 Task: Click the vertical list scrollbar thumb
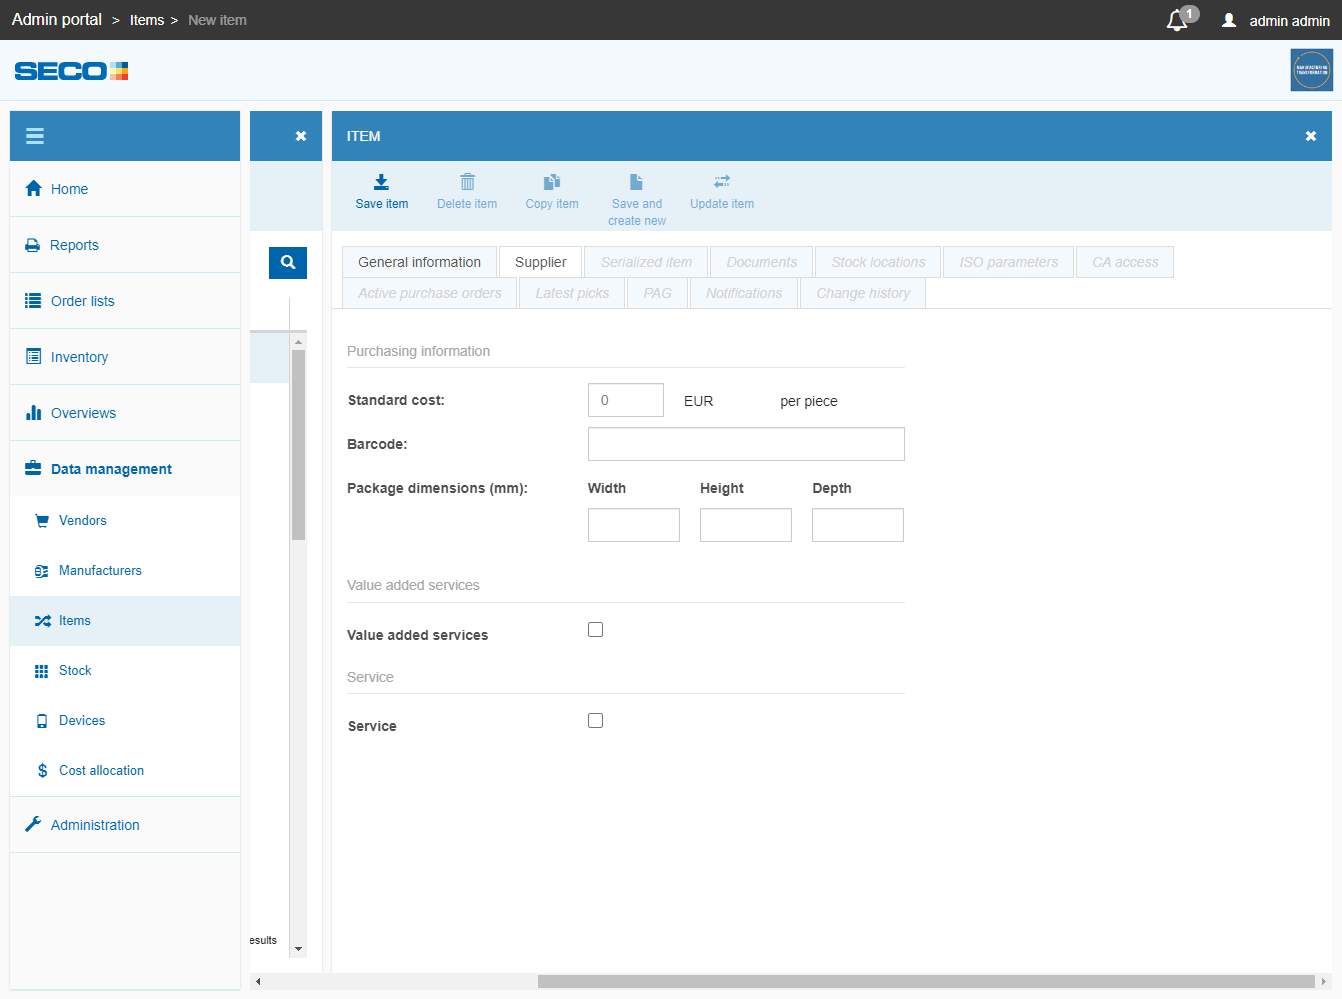coord(298,445)
